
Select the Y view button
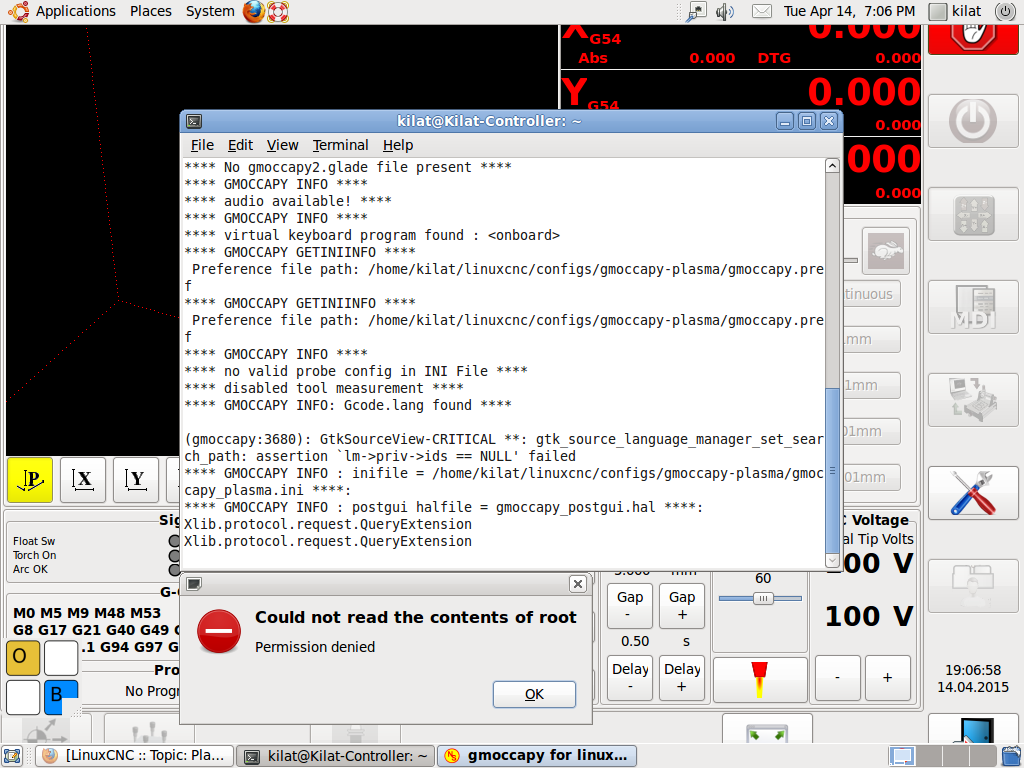(136, 480)
